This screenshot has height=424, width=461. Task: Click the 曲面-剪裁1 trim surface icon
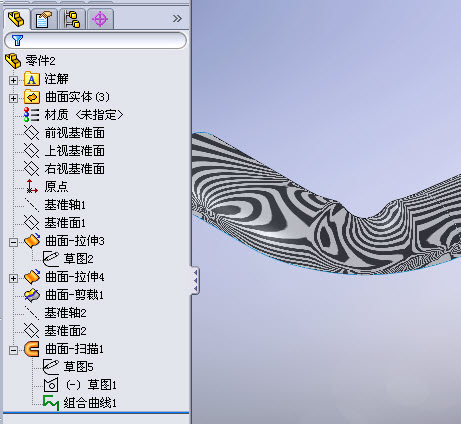[32, 295]
